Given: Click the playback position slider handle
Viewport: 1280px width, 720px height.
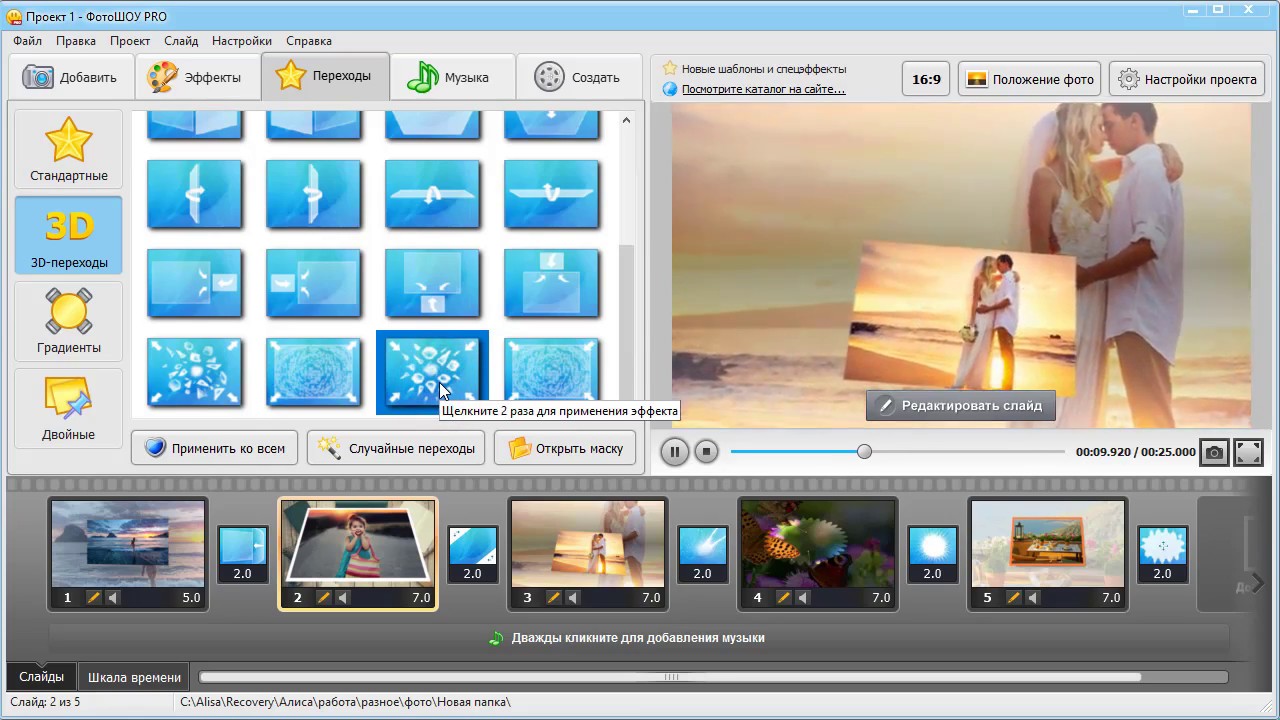Looking at the screenshot, I should pyautogui.click(x=864, y=452).
